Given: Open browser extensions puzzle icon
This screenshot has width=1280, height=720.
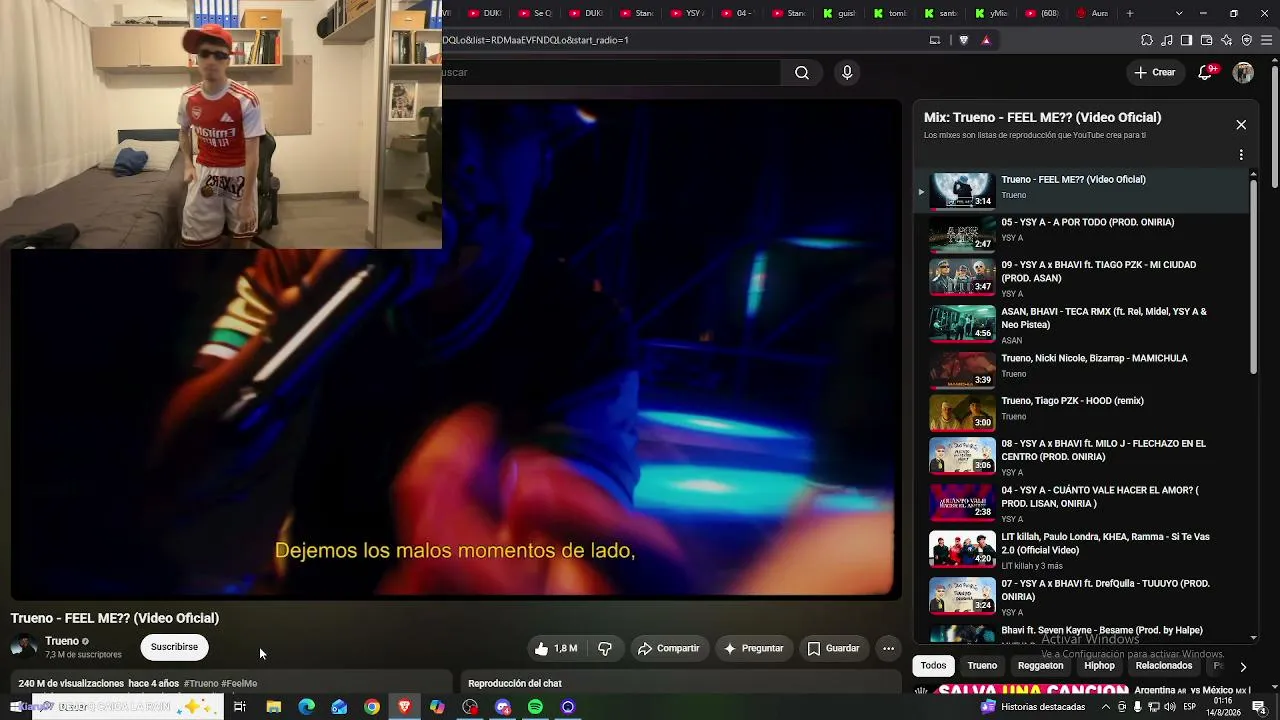Looking at the screenshot, I should click(x=1147, y=40).
